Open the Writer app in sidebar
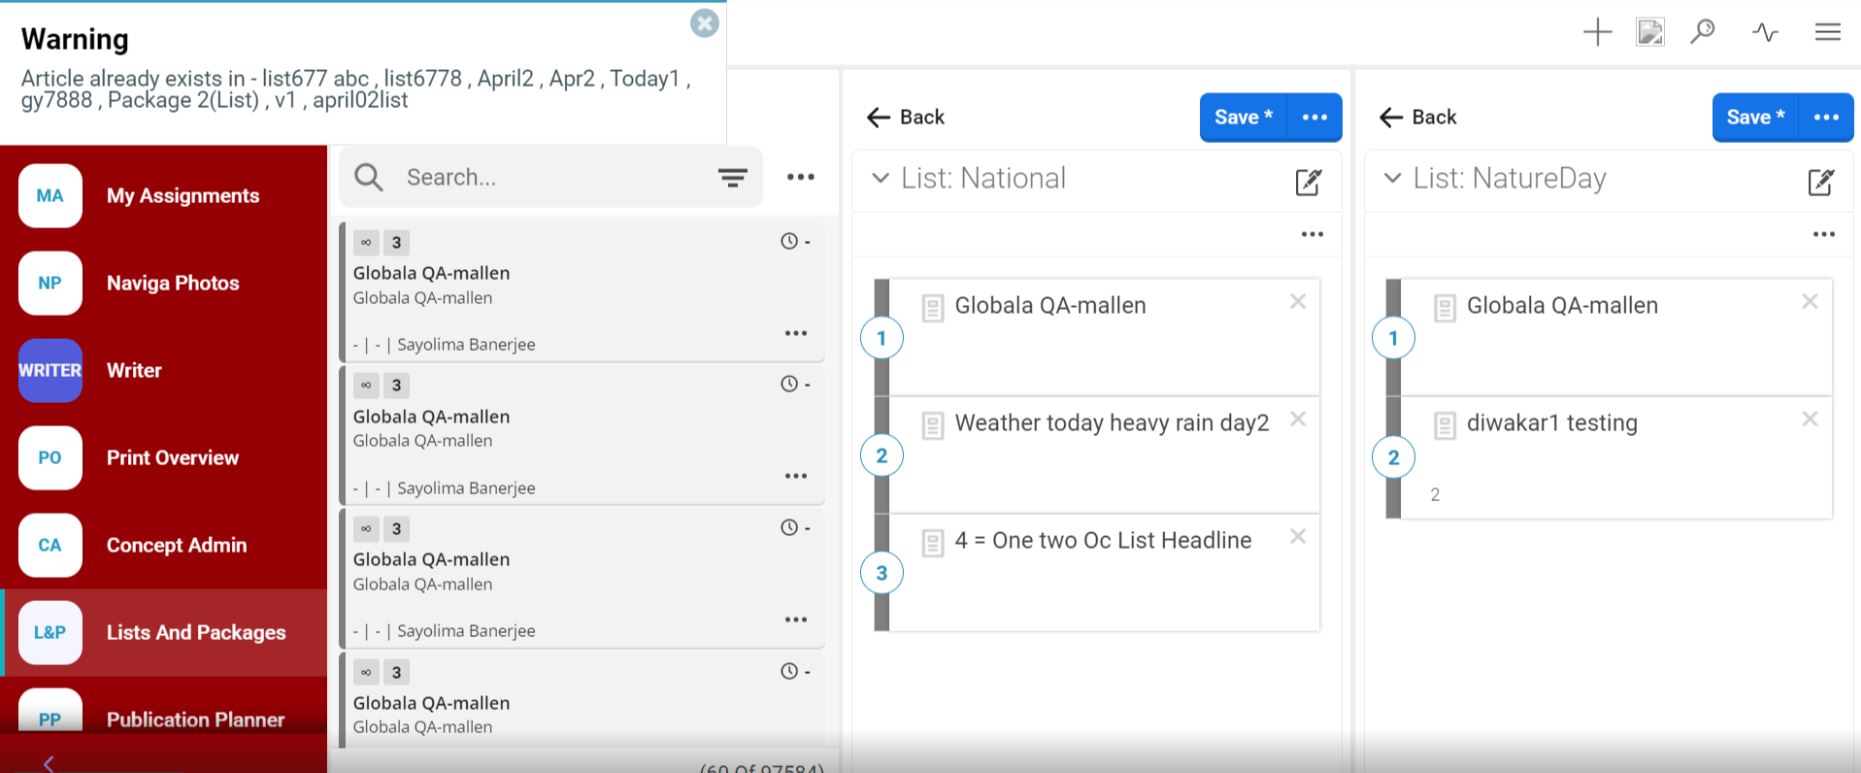 point(134,370)
